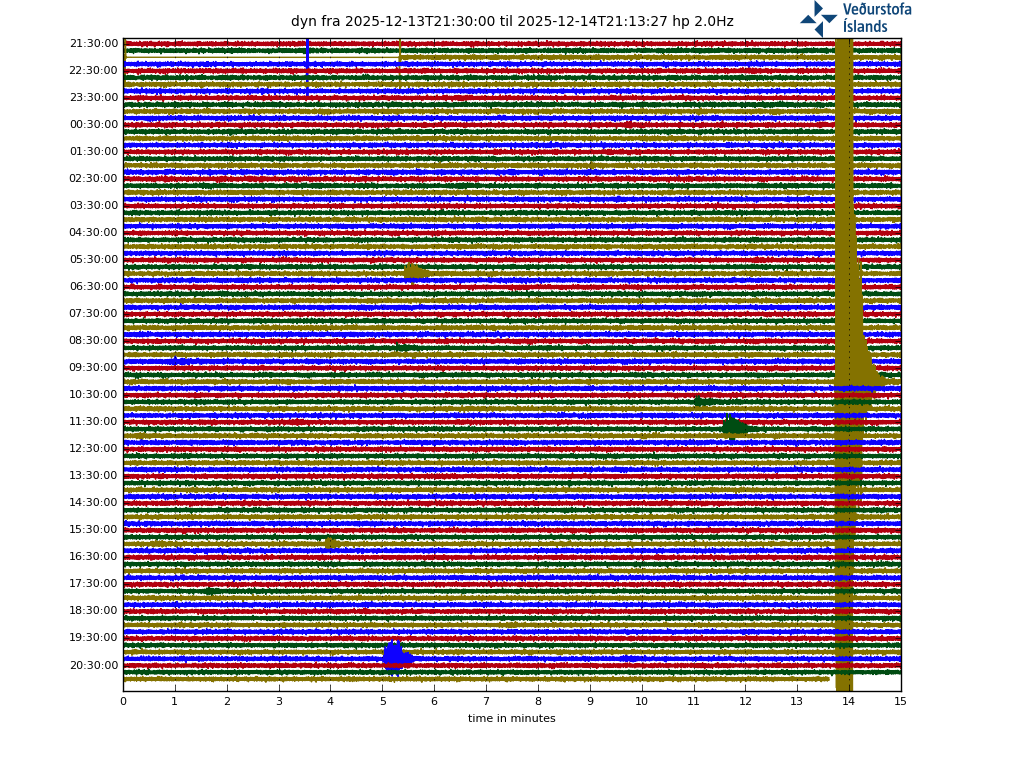This screenshot has height=768, width=1024.
Task: Click the plot title with the date range
Action: (x=512, y=21)
